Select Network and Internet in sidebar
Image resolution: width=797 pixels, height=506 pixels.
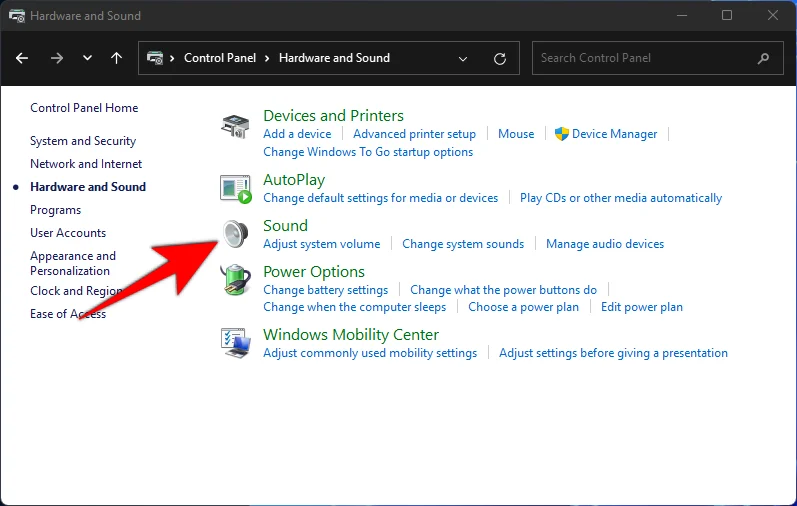(x=86, y=164)
